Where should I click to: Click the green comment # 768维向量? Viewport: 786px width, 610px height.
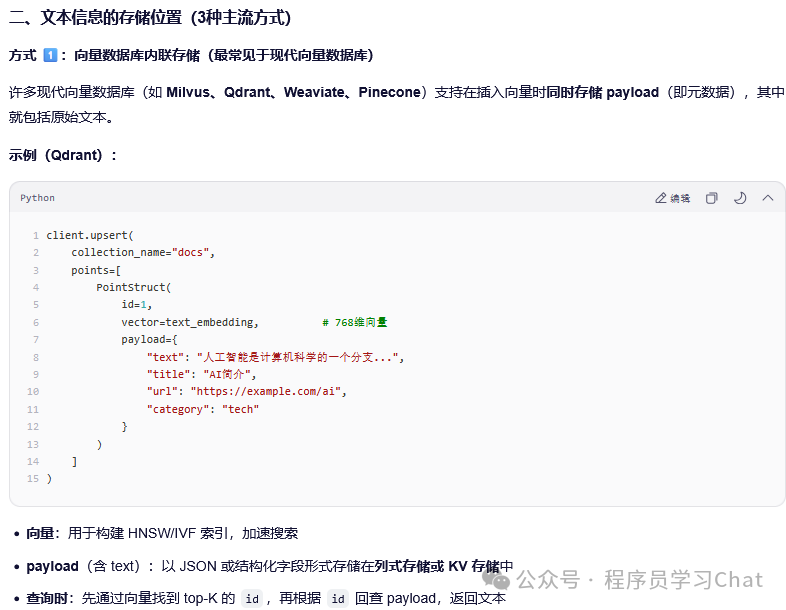(354, 322)
